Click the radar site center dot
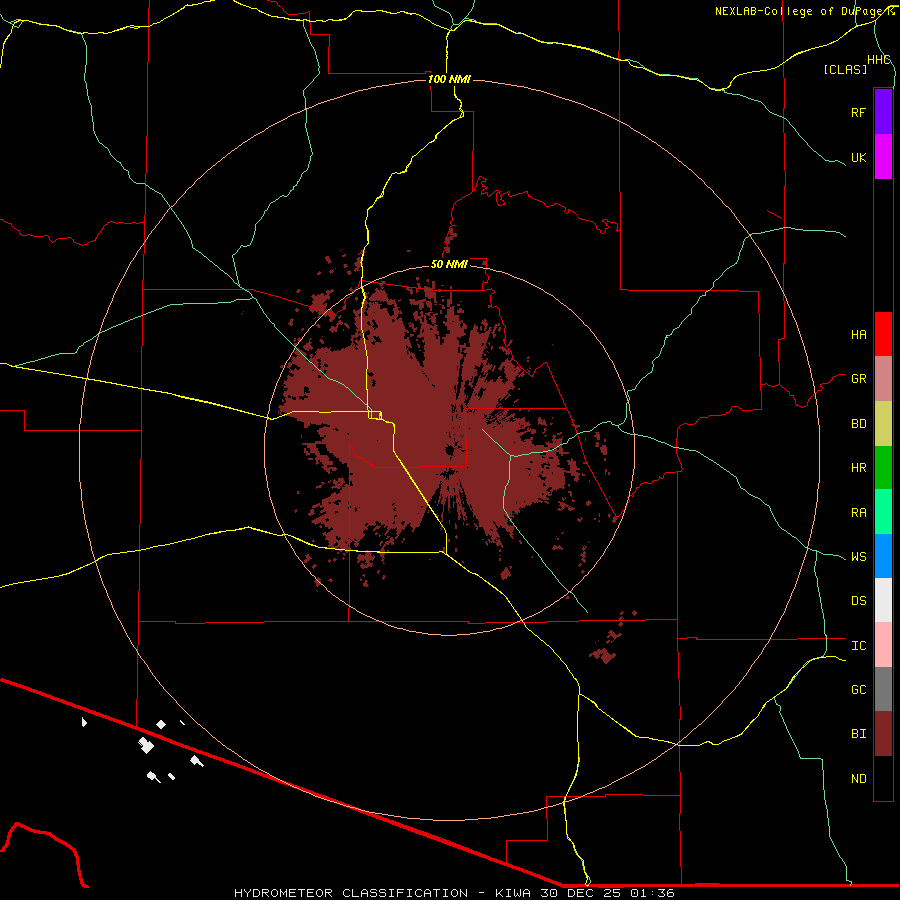This screenshot has height=900, width=900. click(450, 451)
